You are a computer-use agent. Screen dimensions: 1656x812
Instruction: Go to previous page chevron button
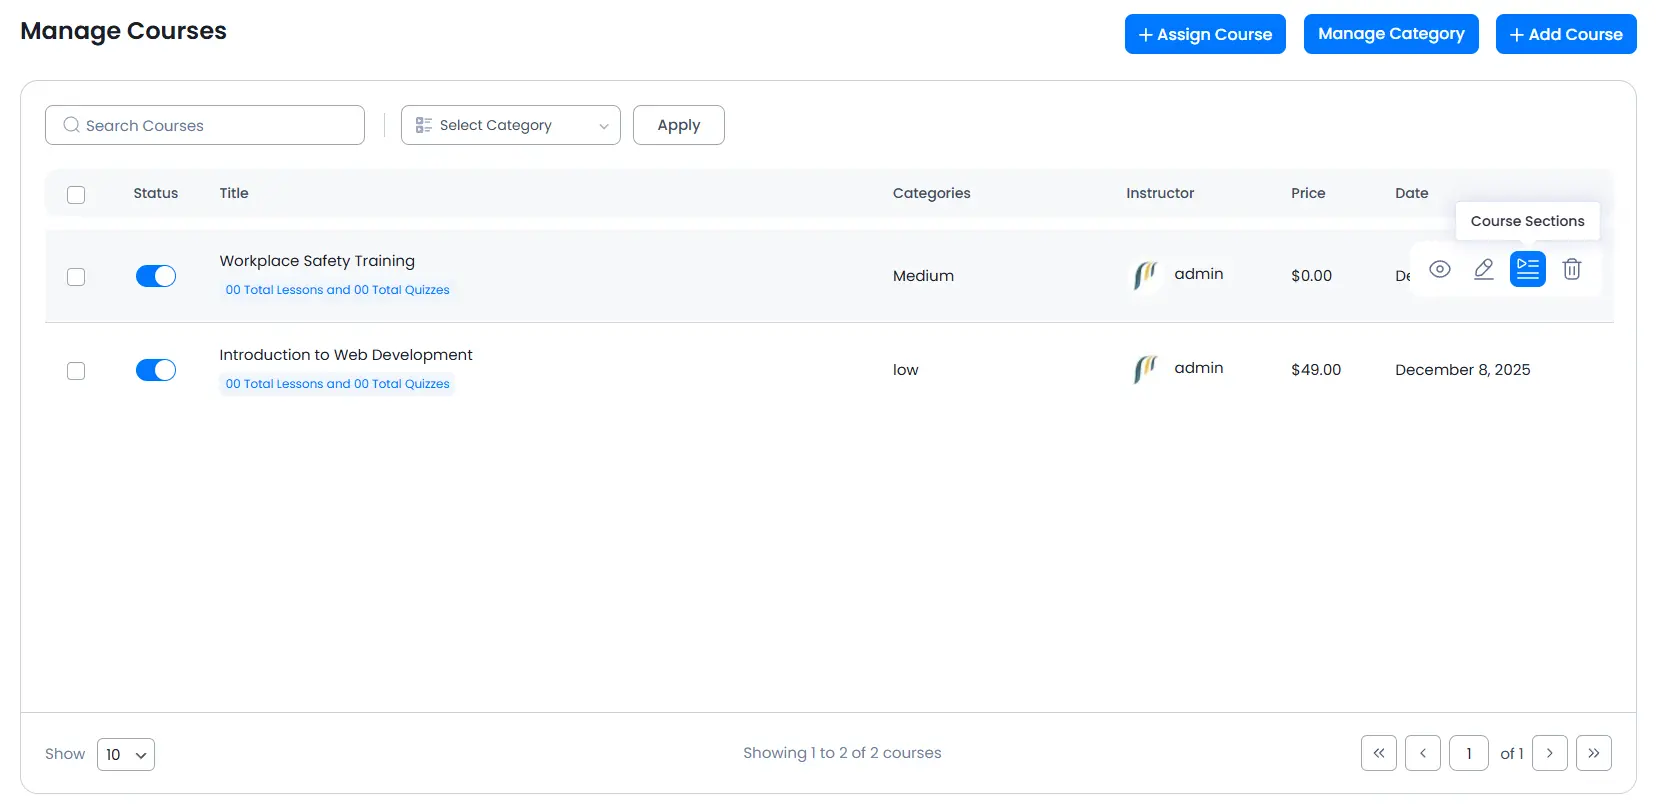pyautogui.click(x=1422, y=753)
